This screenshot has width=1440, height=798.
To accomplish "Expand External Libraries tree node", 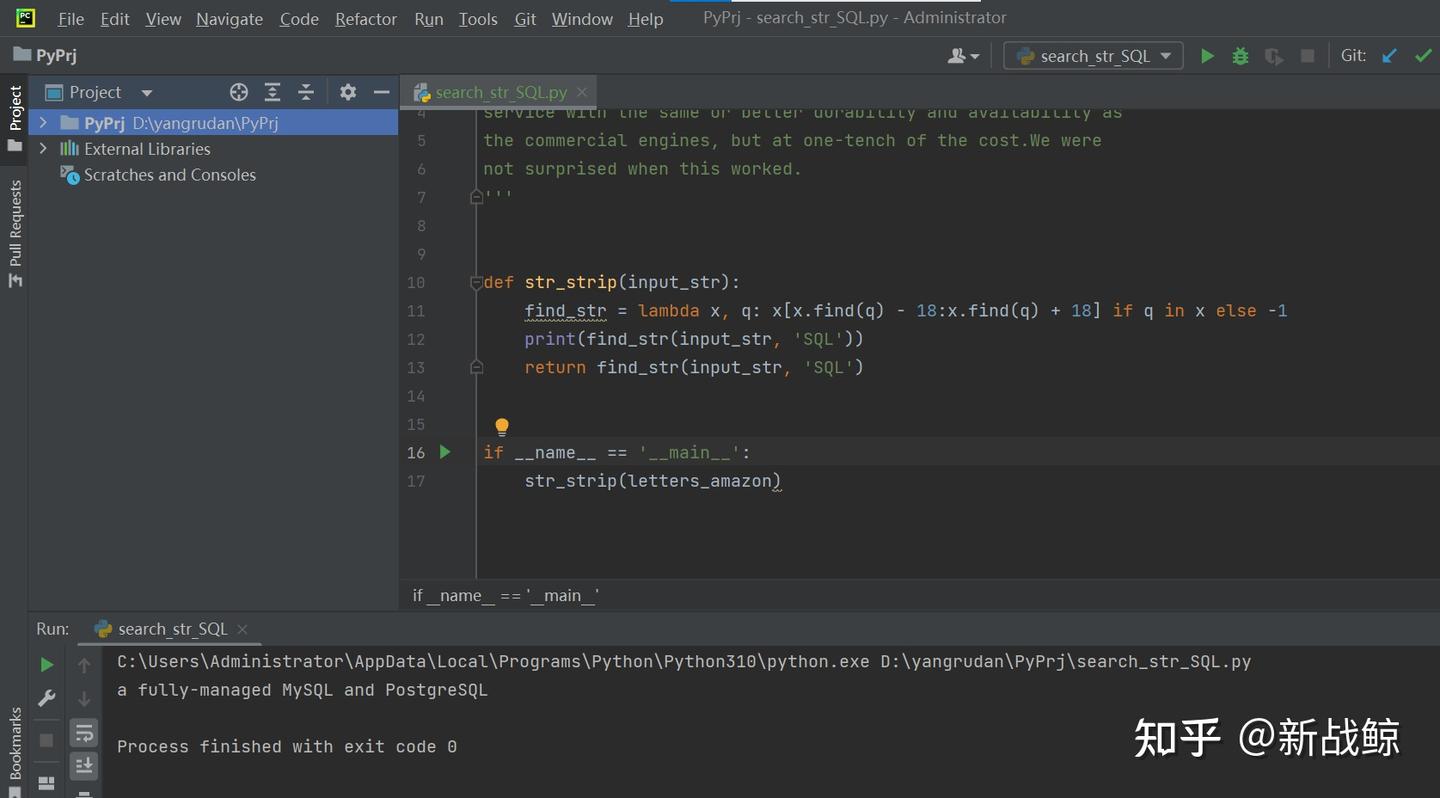I will point(43,149).
